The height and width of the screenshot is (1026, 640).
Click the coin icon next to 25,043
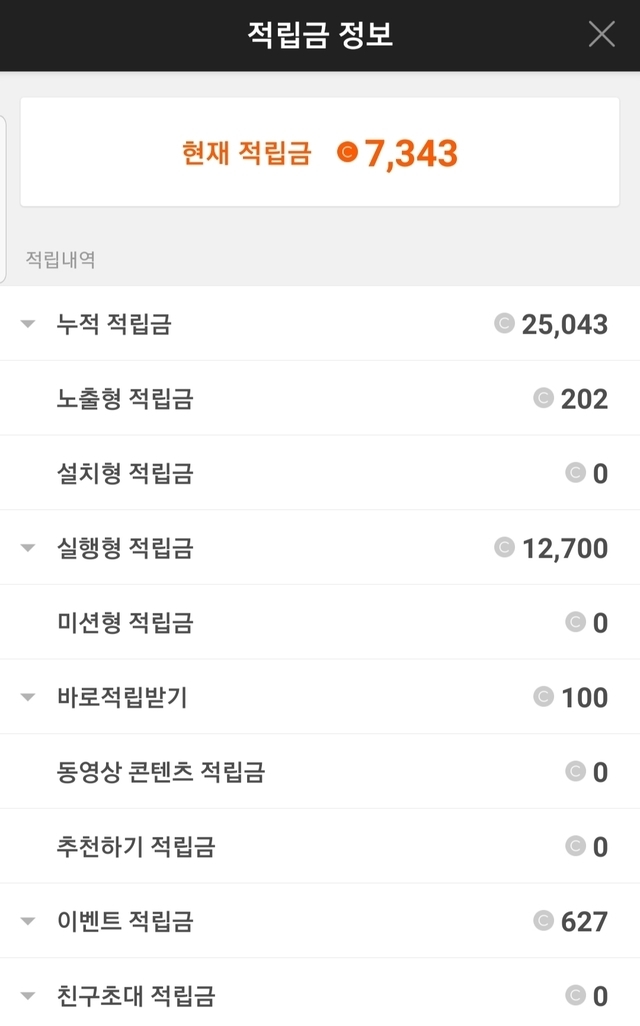[505, 324]
